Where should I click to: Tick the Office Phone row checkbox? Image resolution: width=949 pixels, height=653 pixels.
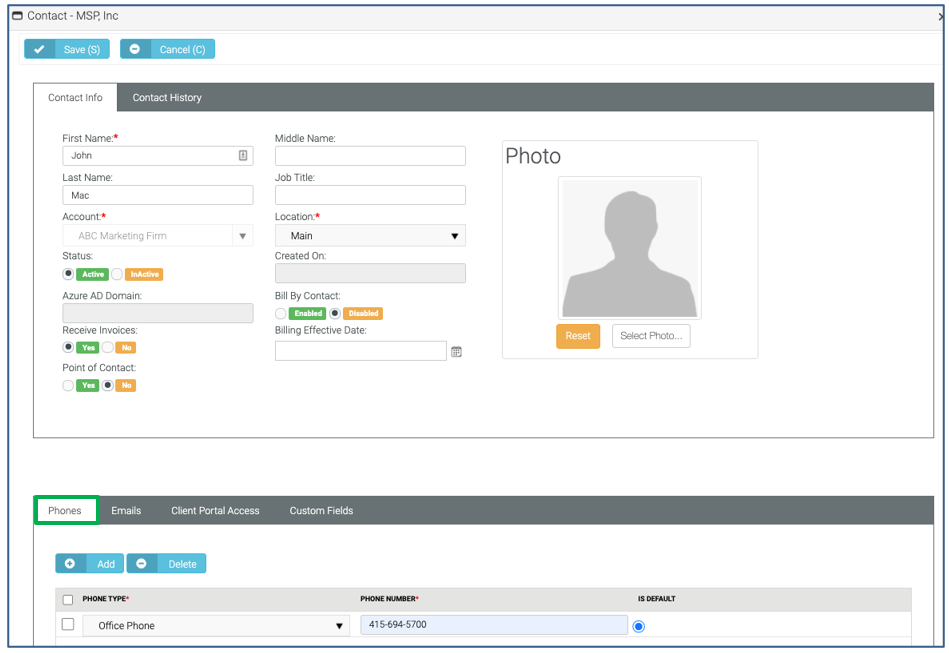68,625
